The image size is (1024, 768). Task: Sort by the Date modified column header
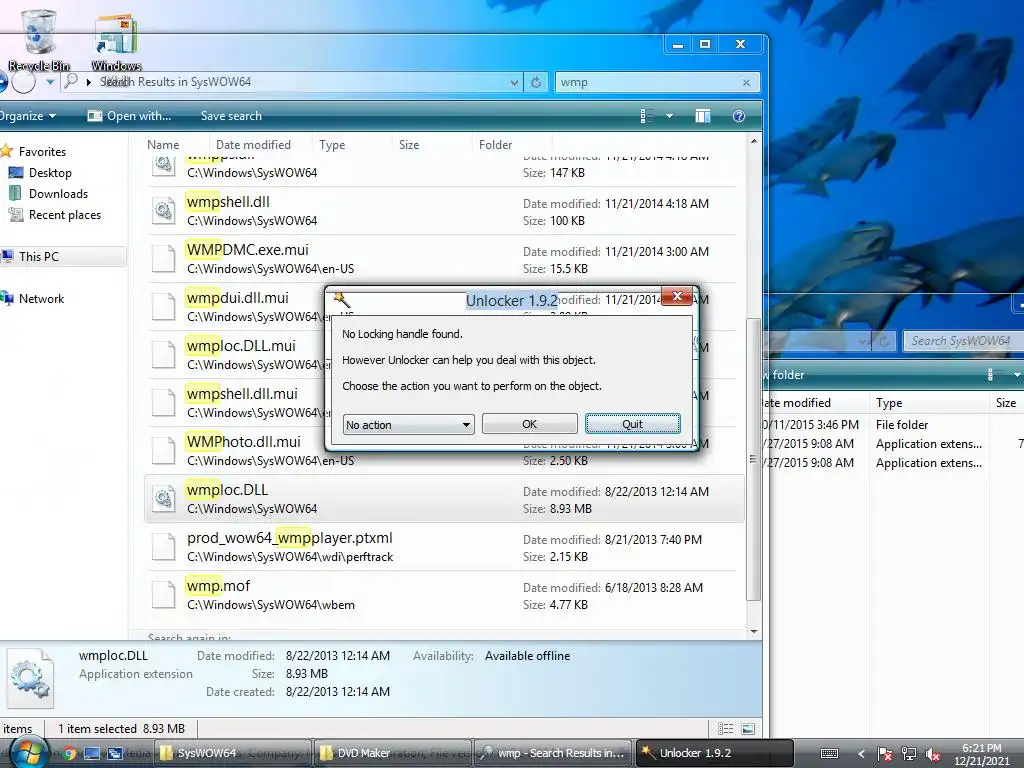pos(253,144)
